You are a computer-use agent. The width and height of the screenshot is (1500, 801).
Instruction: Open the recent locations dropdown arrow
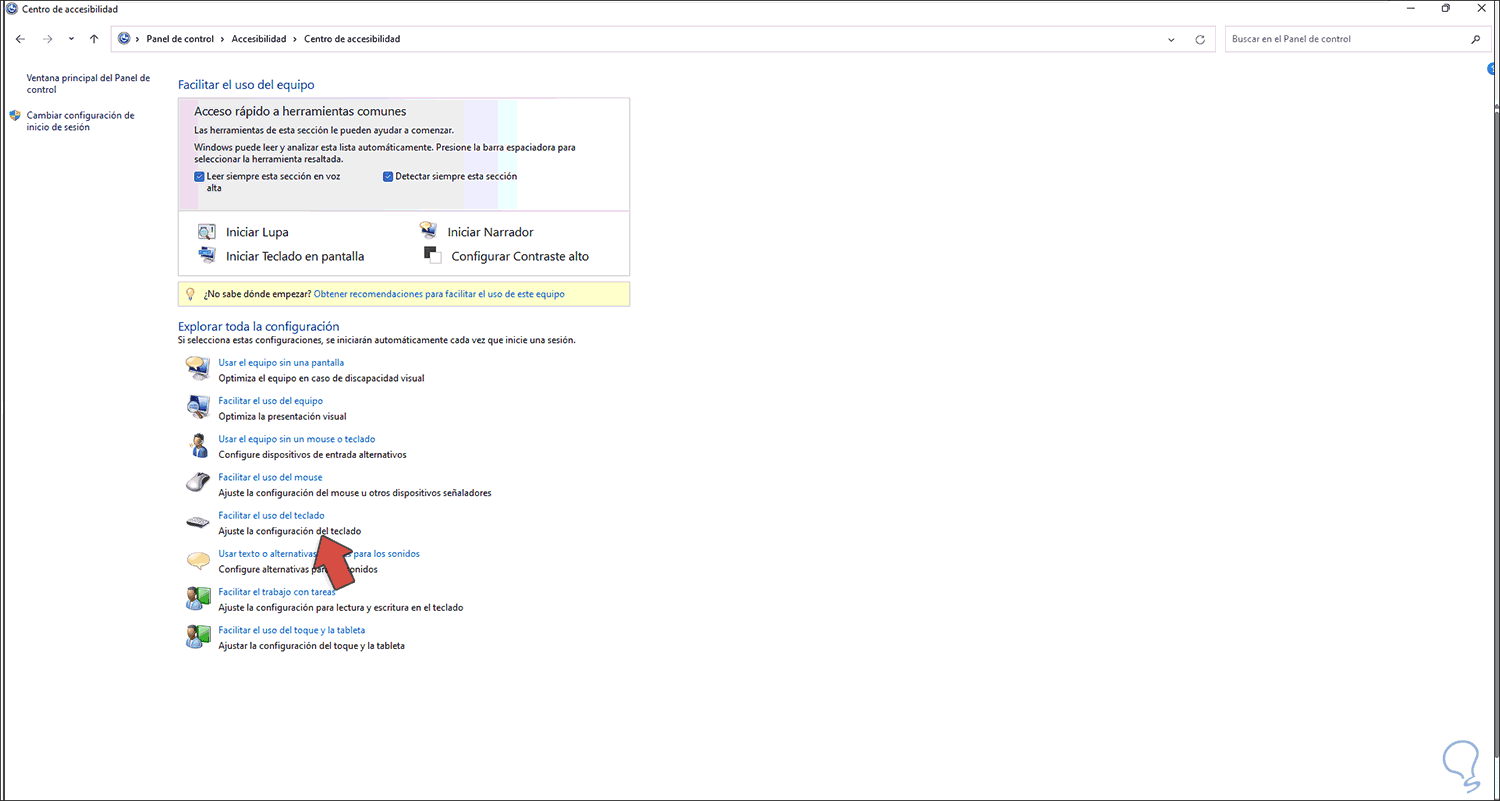[71, 39]
